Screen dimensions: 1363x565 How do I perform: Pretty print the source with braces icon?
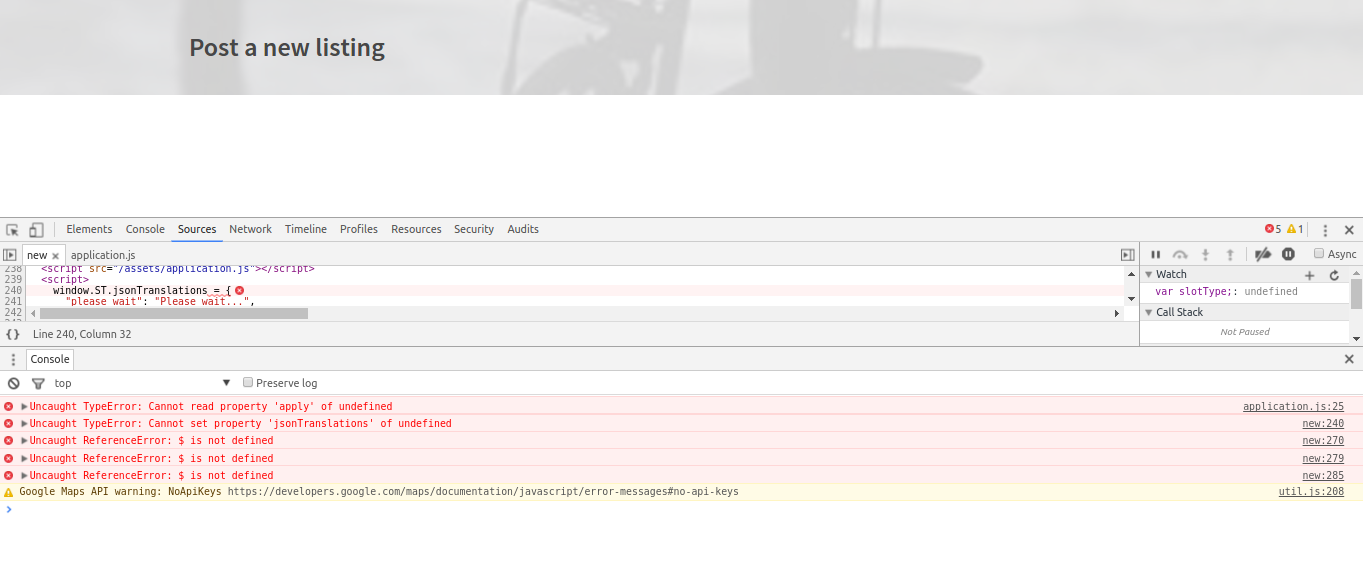(x=13, y=334)
